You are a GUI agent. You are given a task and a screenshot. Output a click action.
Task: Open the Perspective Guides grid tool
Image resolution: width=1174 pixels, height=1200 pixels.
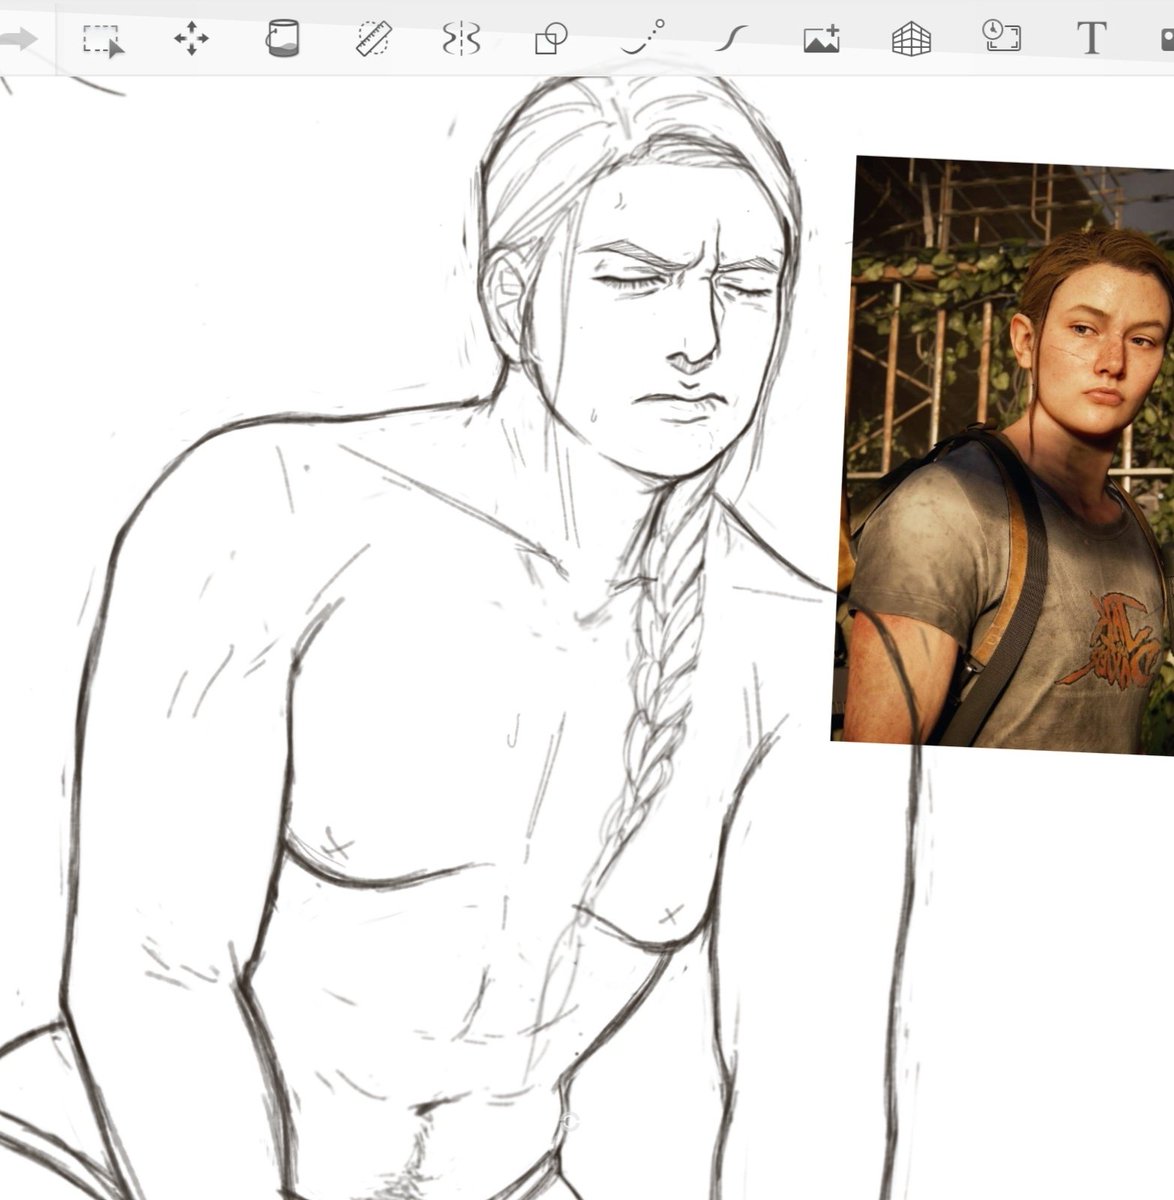(911, 40)
